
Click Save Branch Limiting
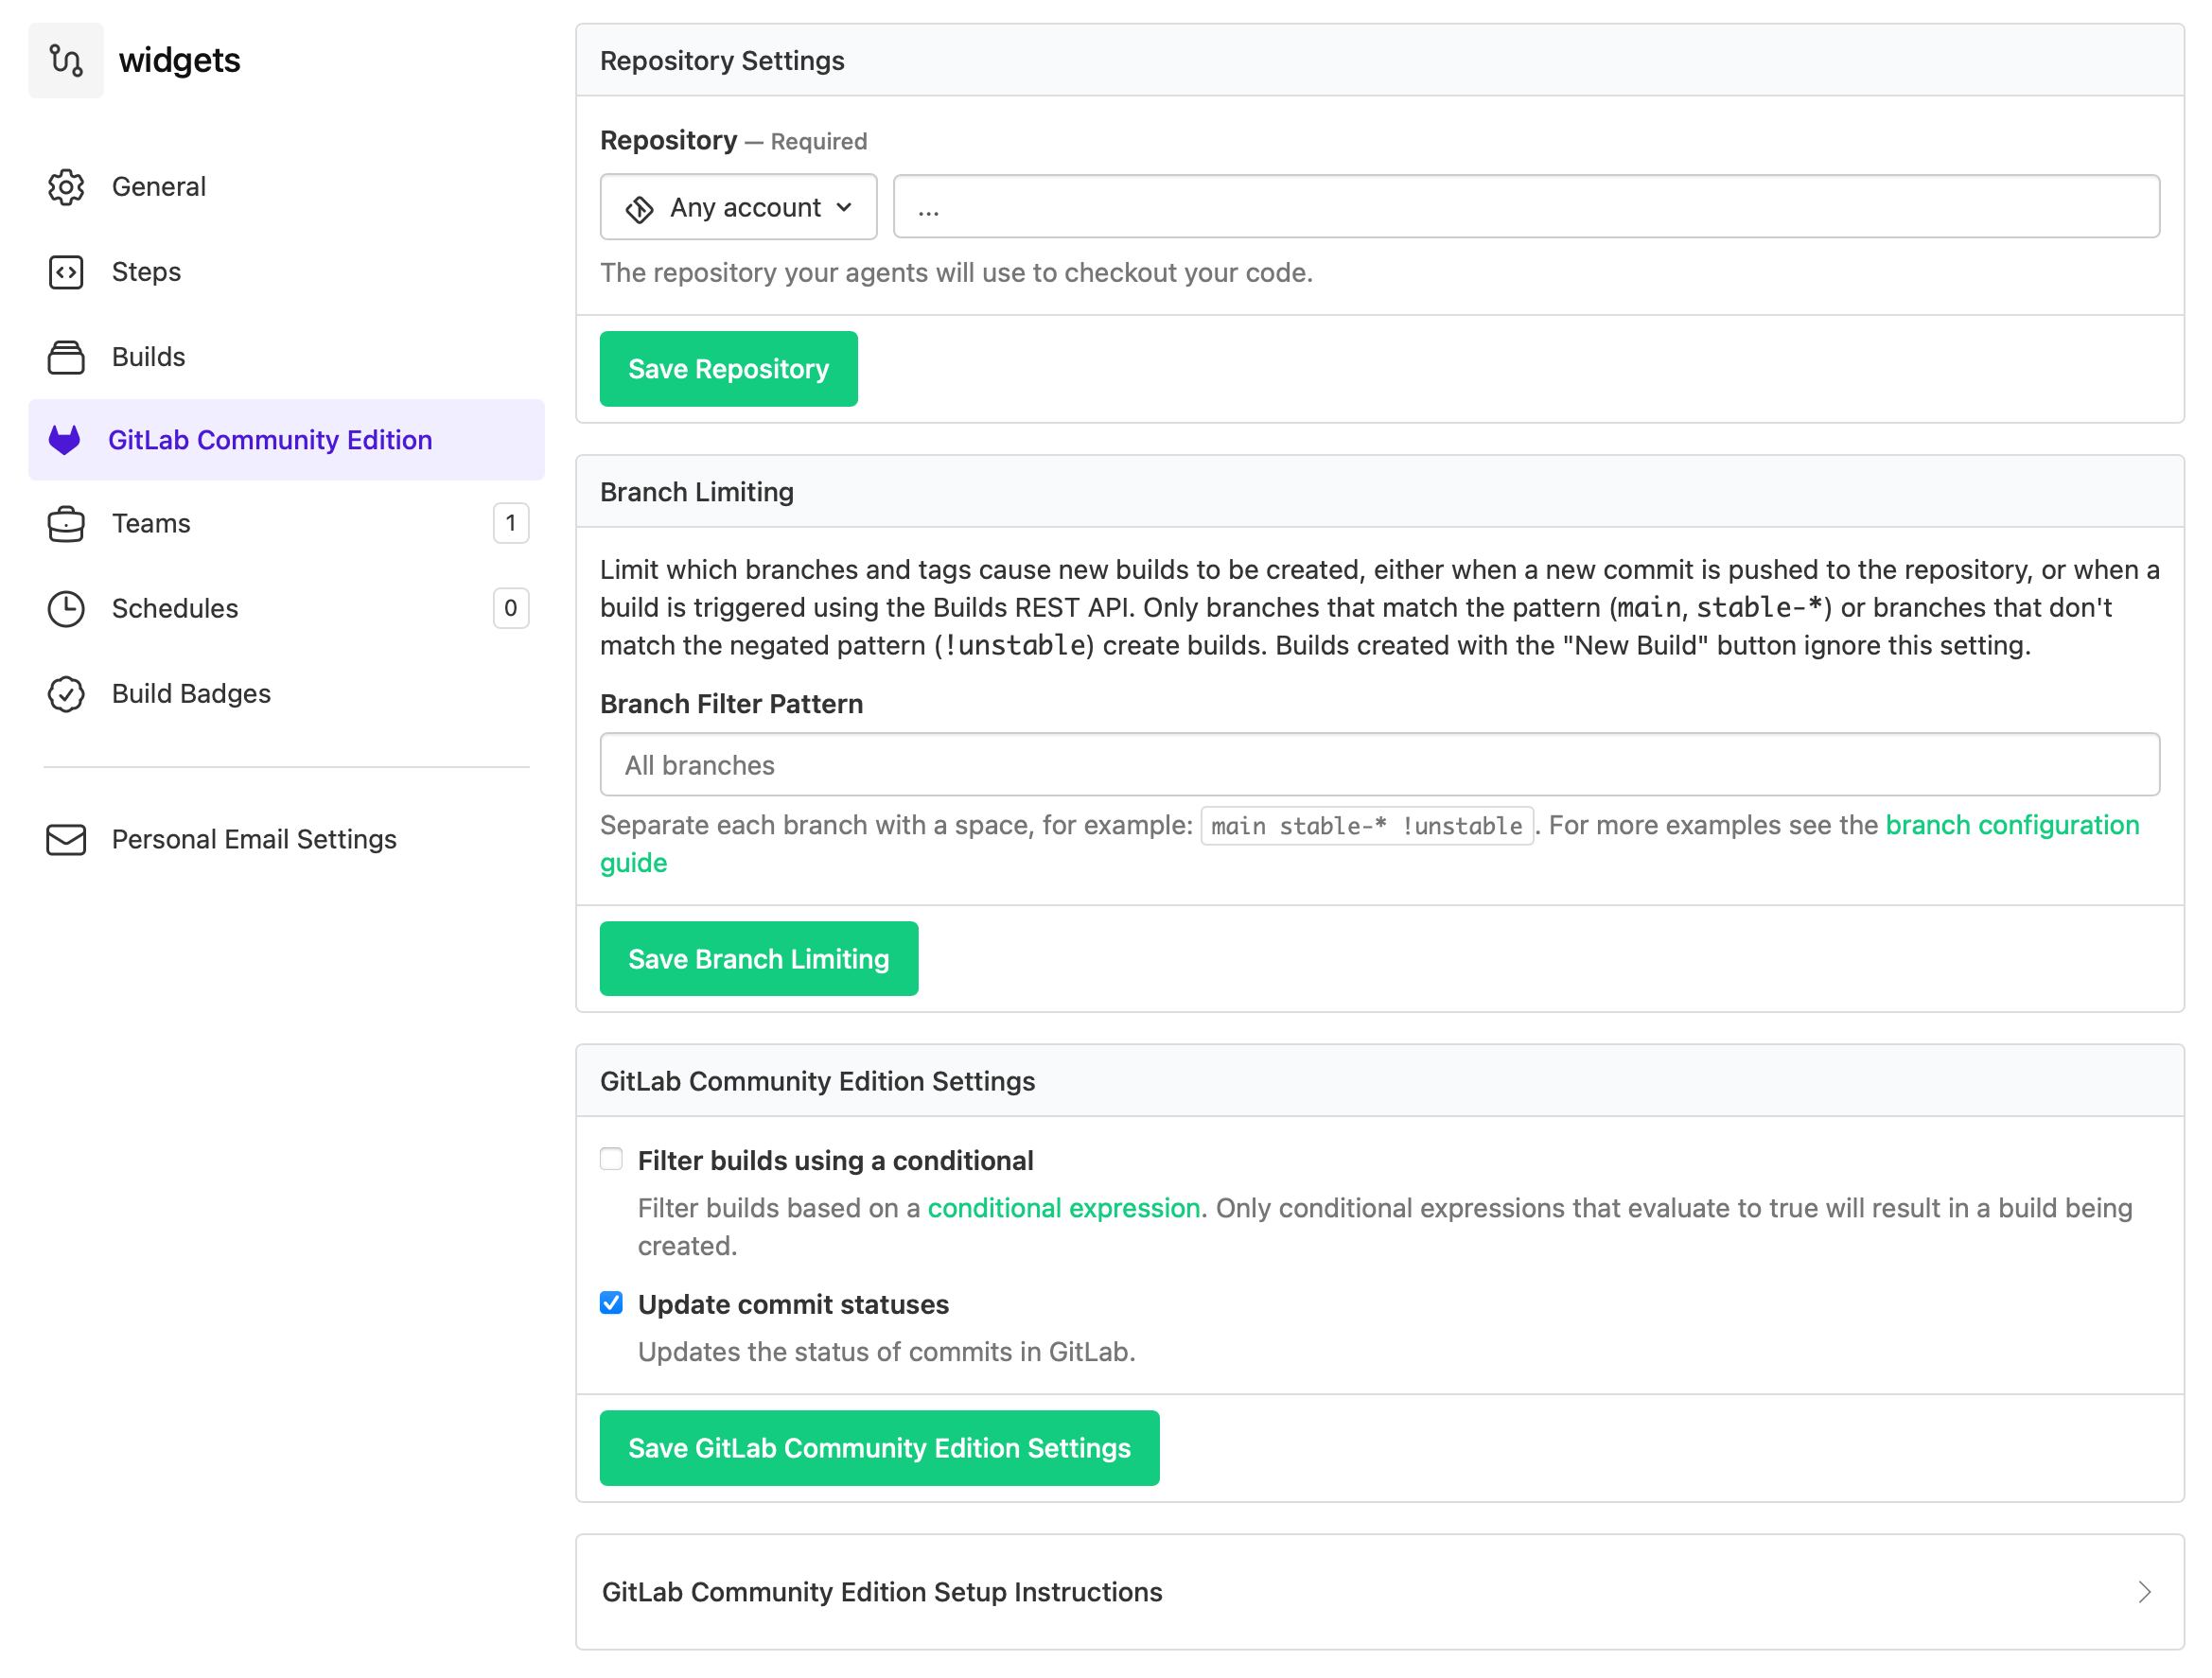[758, 958]
